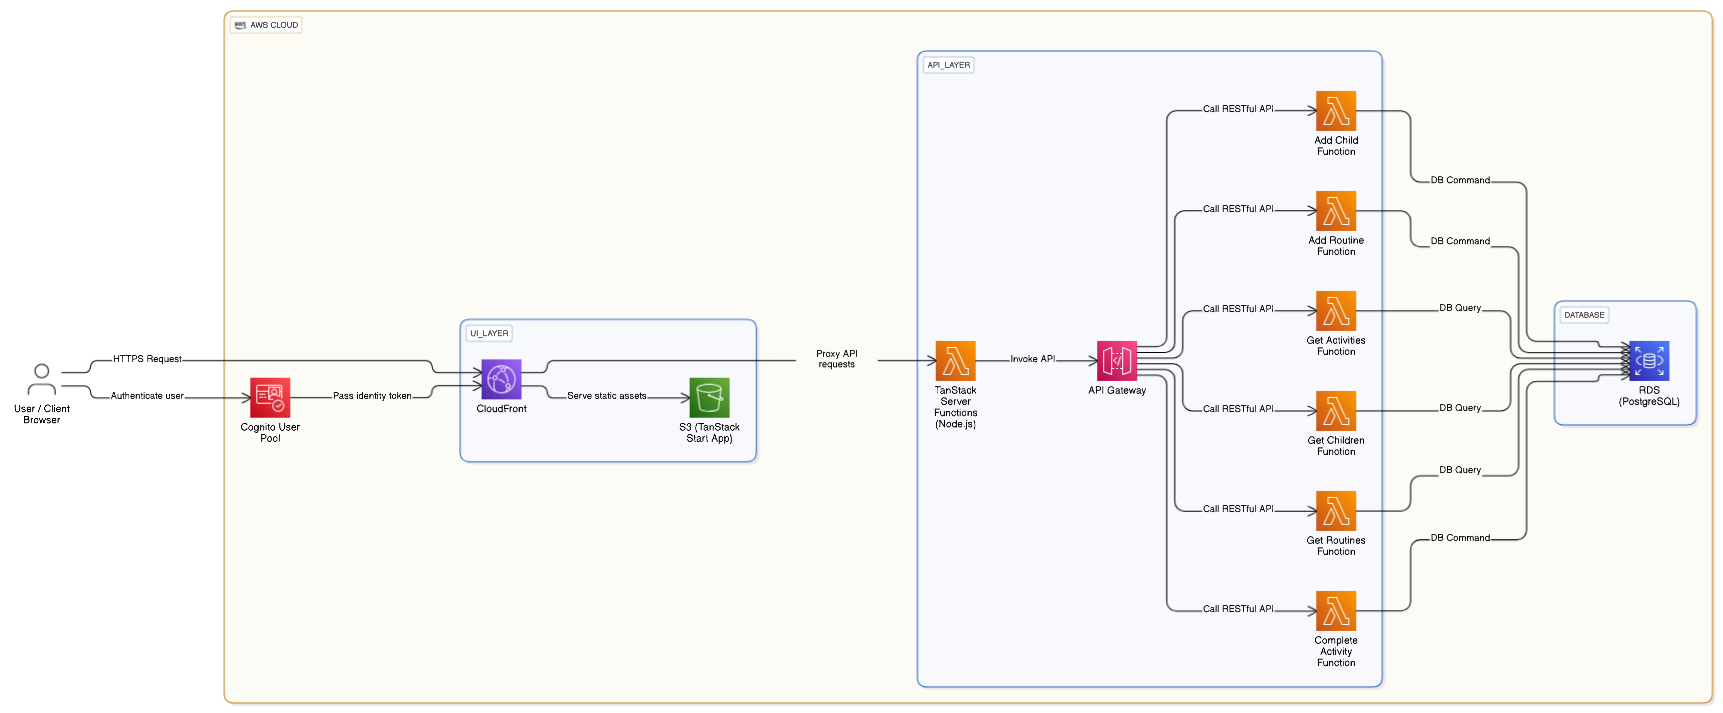The width and height of the screenshot is (1723, 713).
Task: Click the Serve static assets edge label
Action: click(606, 396)
